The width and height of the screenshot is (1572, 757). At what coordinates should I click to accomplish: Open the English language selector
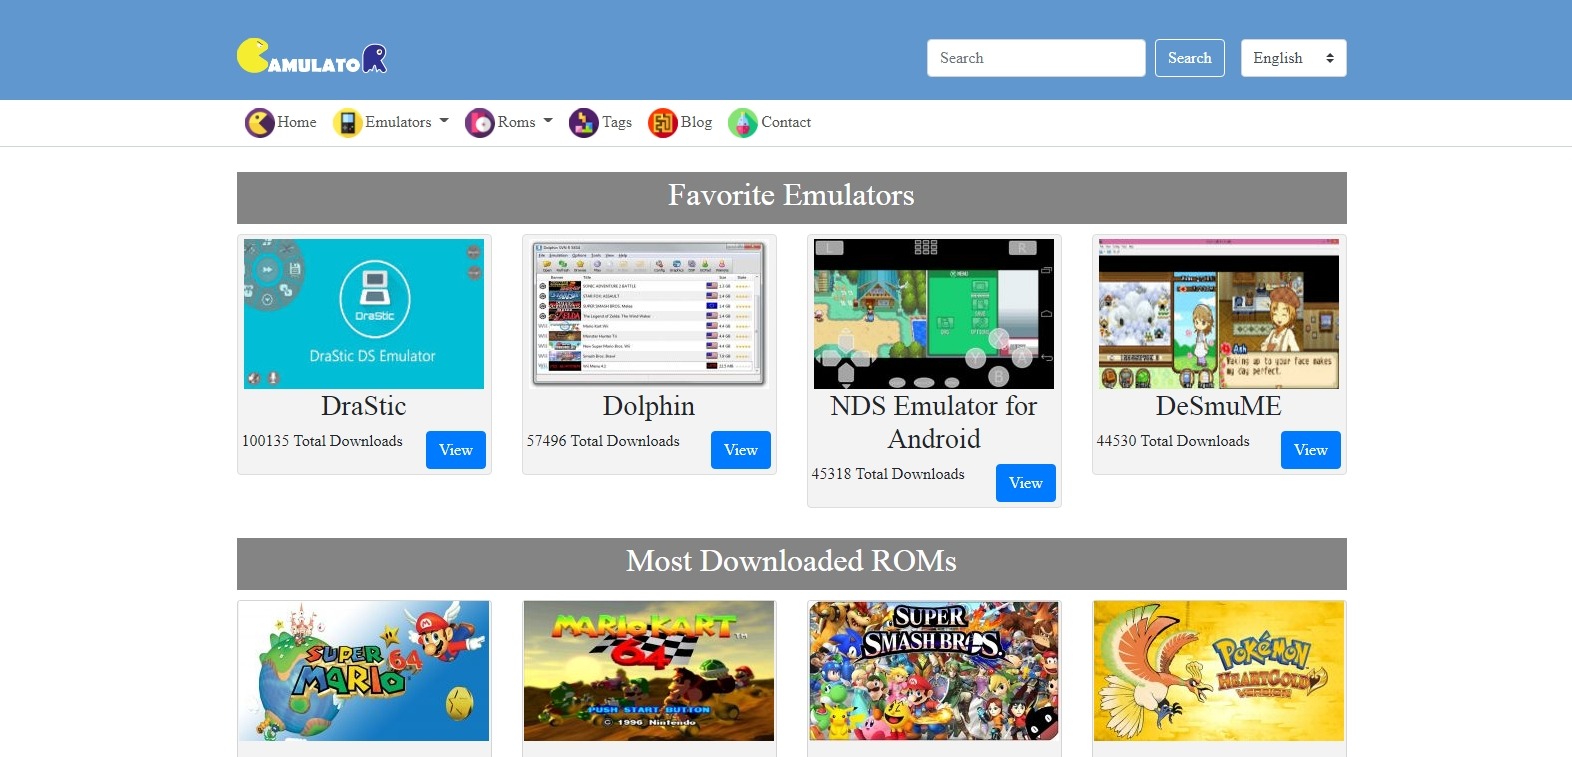[x=1294, y=58]
